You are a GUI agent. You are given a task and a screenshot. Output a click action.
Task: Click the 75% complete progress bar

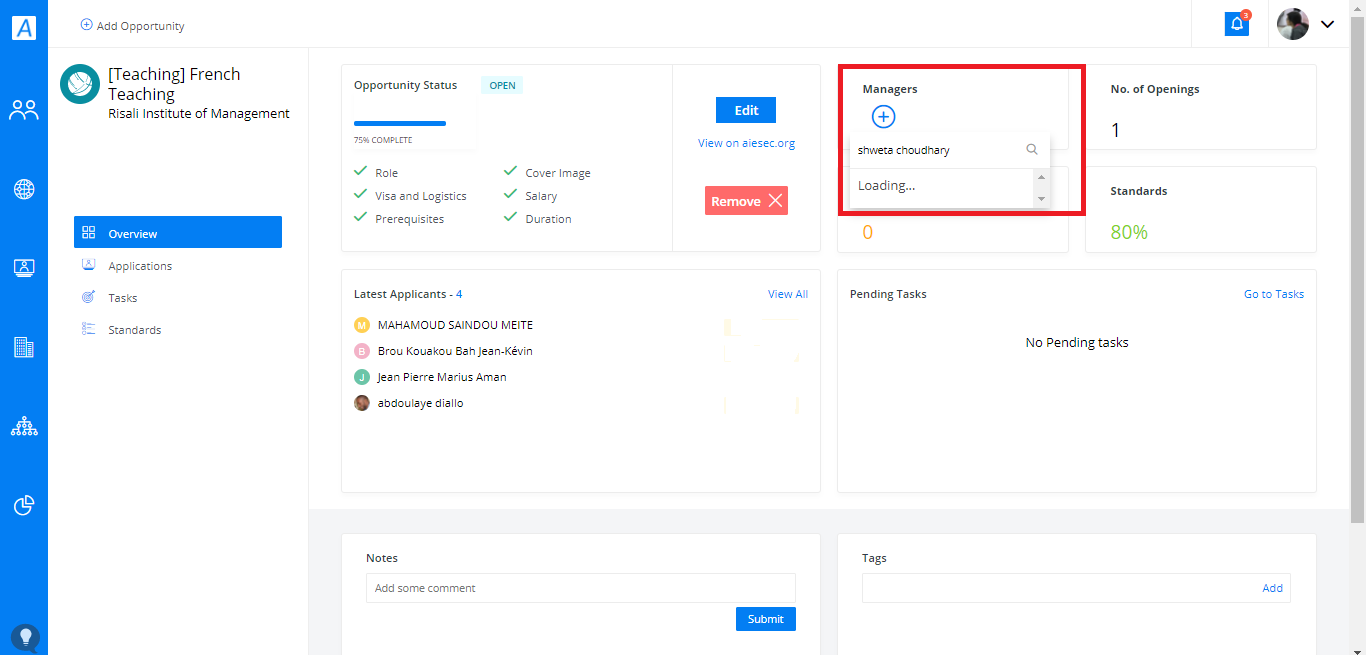(400, 124)
